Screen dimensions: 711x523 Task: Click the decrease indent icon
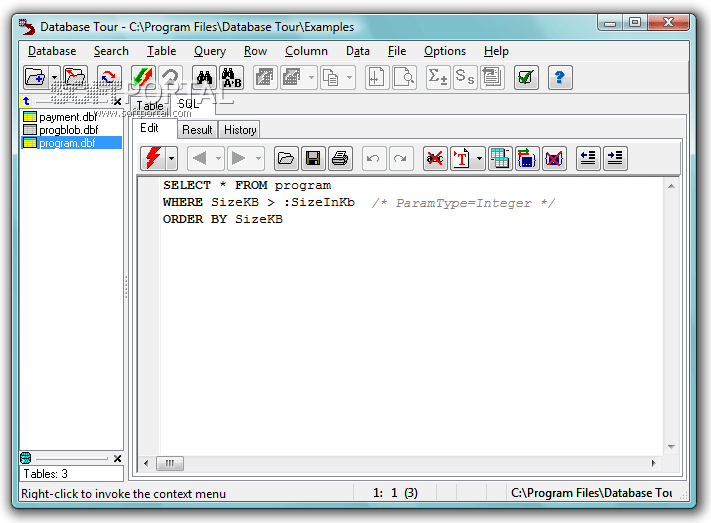pos(588,158)
